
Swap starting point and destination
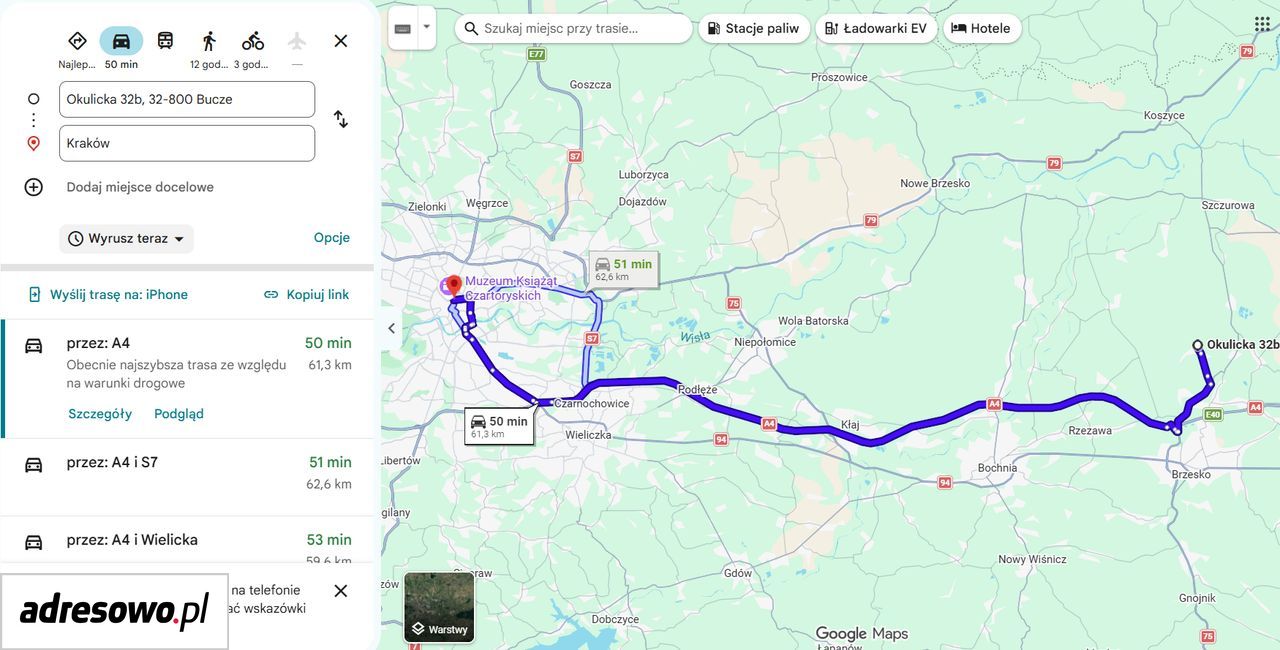[x=341, y=119]
